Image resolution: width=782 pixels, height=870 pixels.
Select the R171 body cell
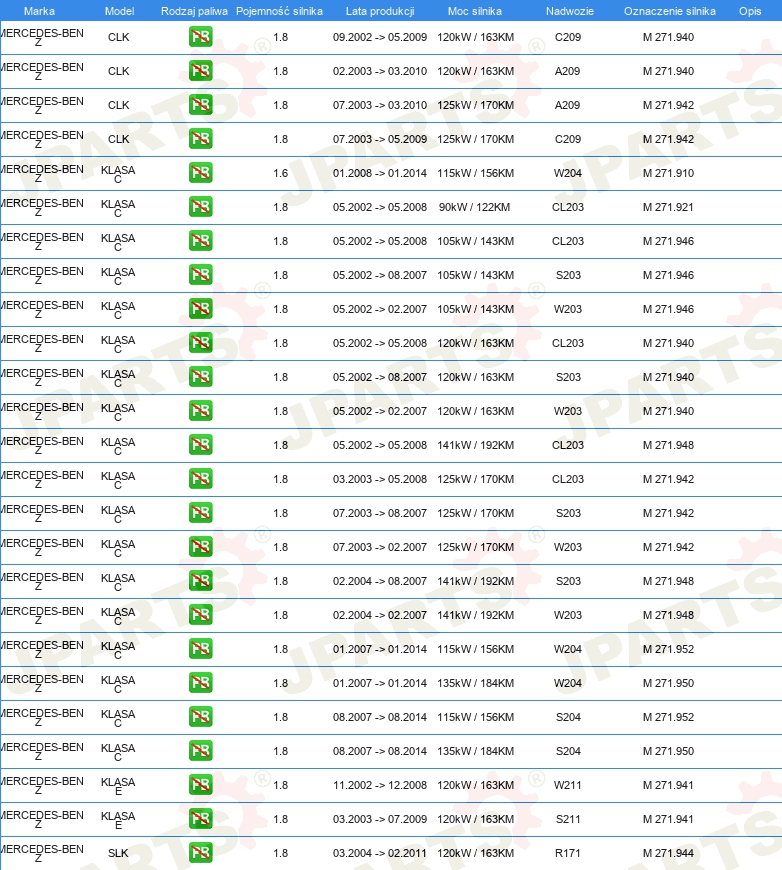[x=568, y=853]
